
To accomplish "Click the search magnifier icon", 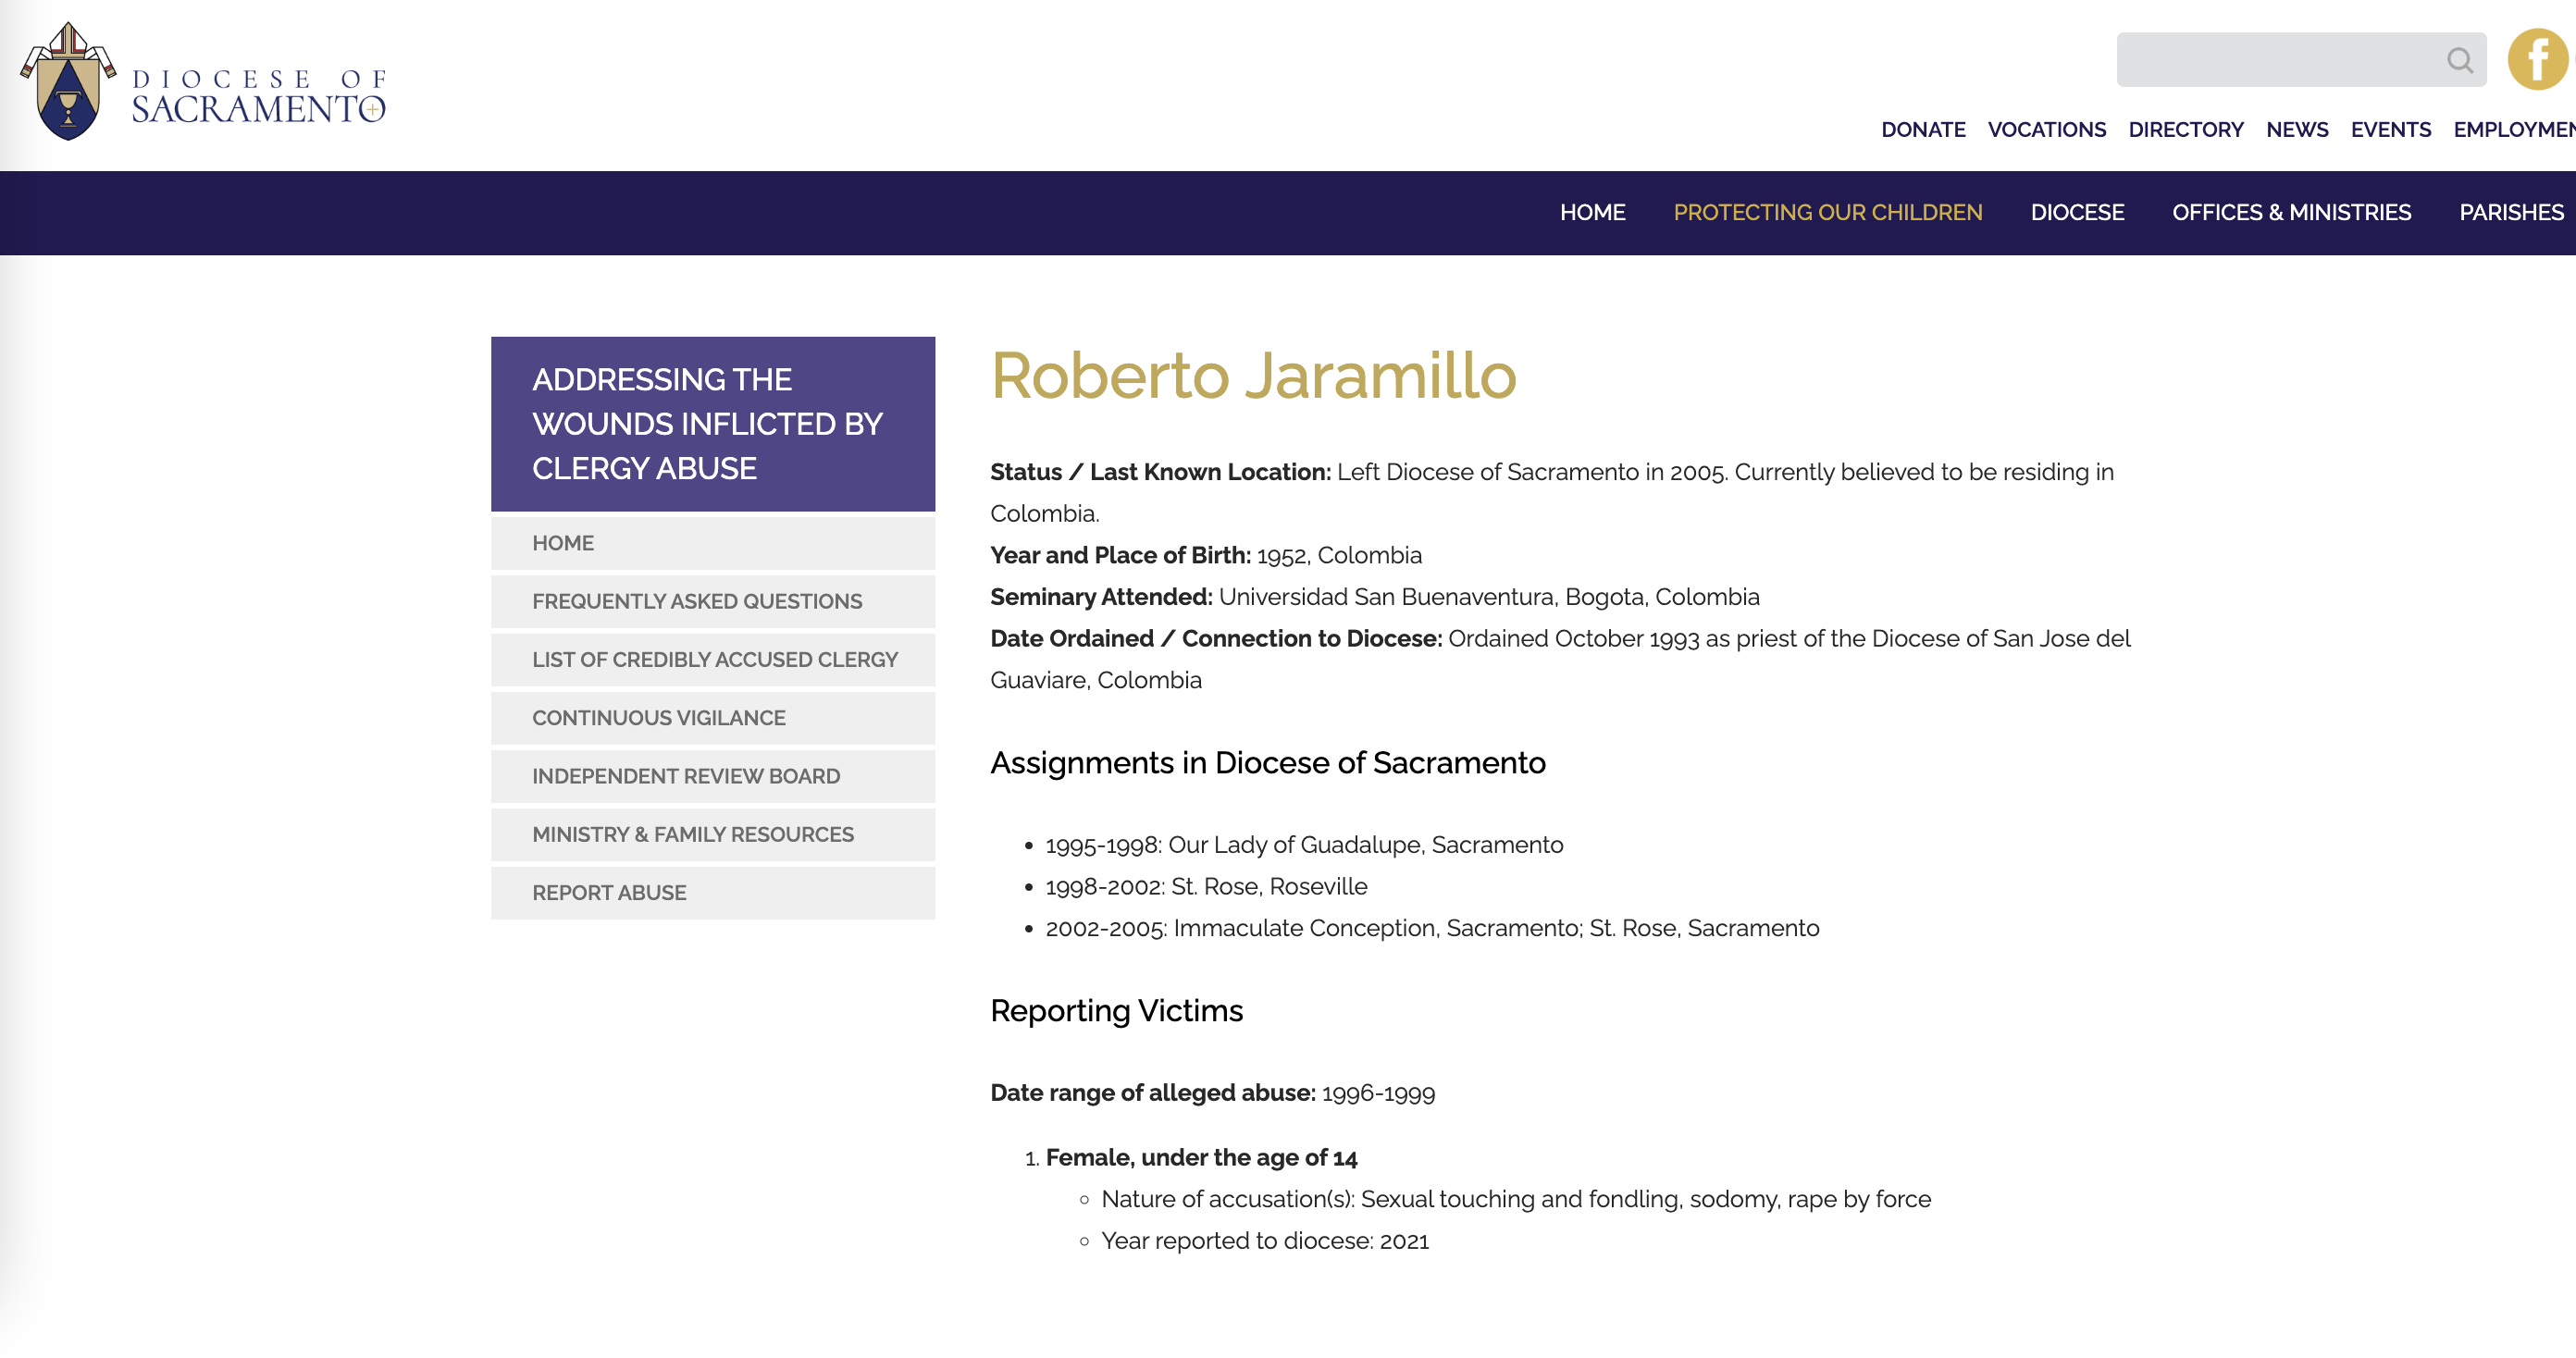I will (2459, 61).
